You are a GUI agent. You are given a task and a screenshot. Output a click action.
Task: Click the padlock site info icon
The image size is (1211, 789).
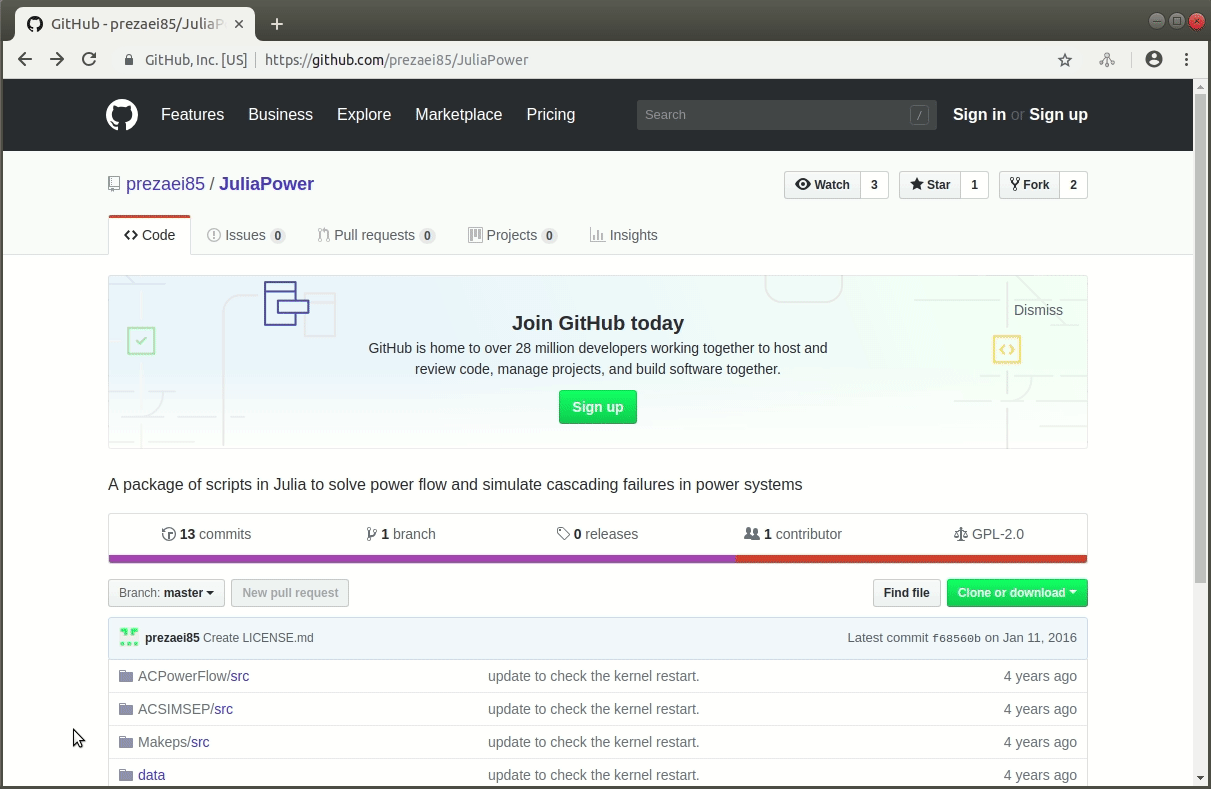click(x=128, y=60)
